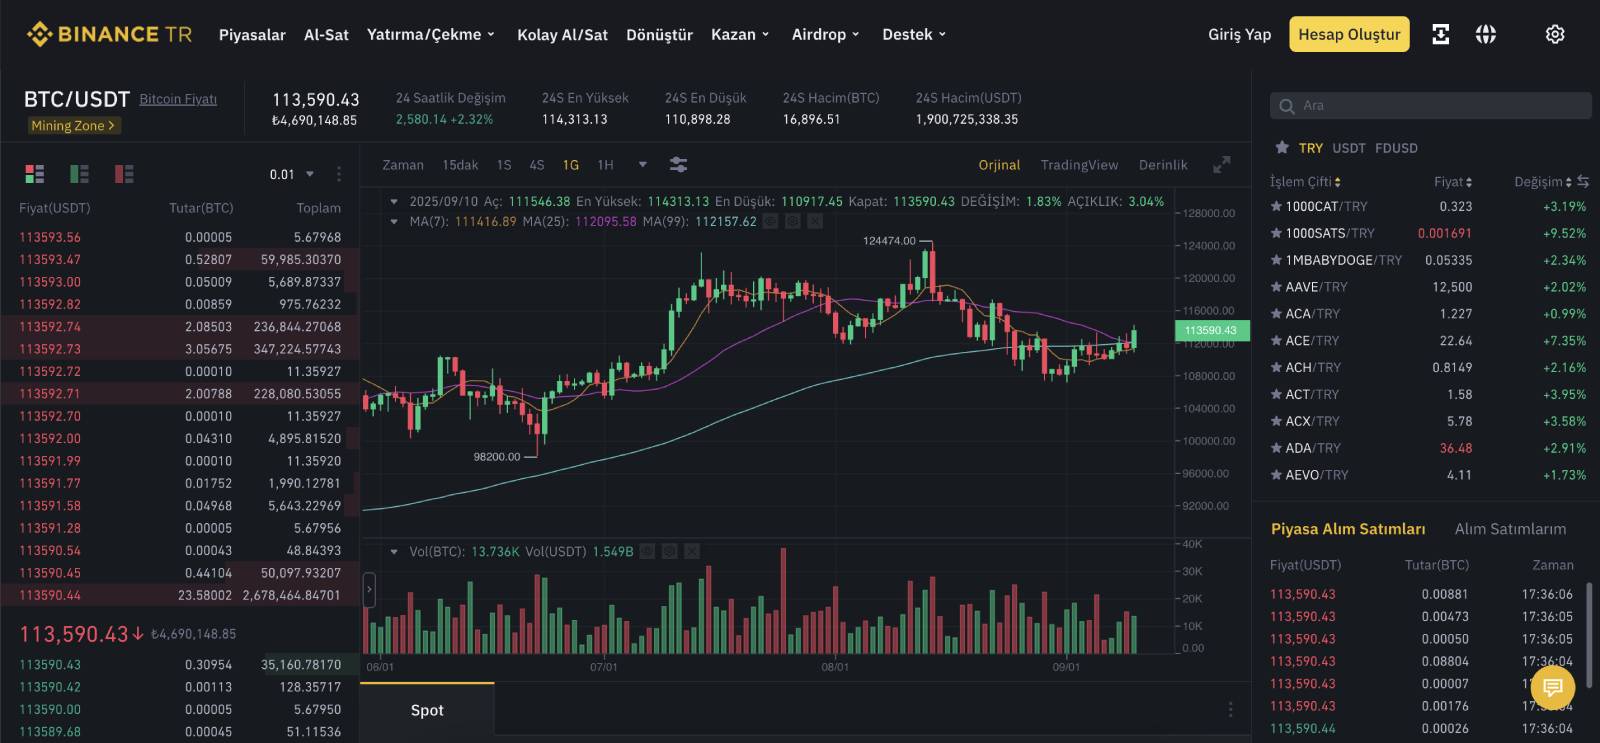1600x743 pixels.
Task: Open MA indicator settings gear
Action: pos(793,221)
